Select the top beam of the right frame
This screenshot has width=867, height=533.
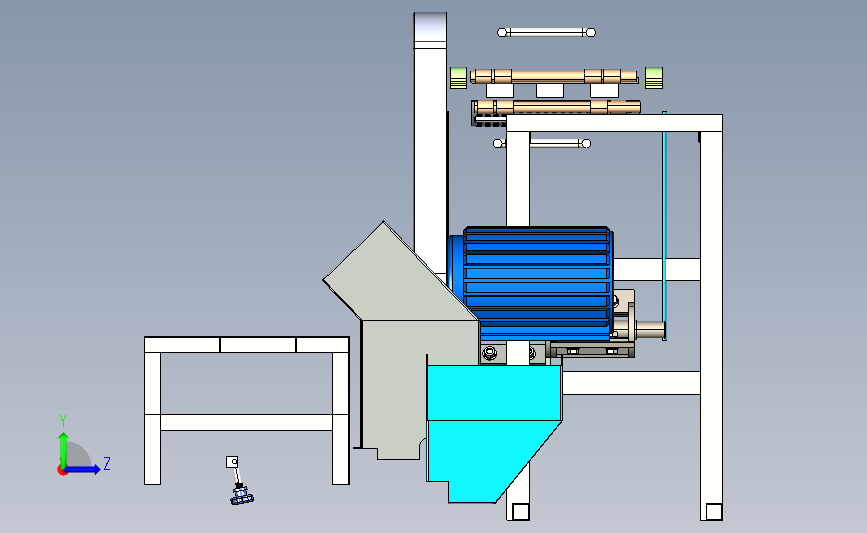coord(614,123)
